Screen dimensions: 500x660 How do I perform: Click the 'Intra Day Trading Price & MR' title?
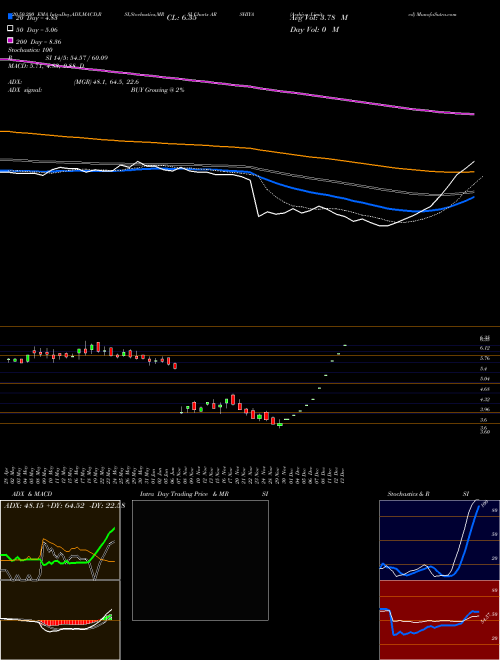coord(184,494)
